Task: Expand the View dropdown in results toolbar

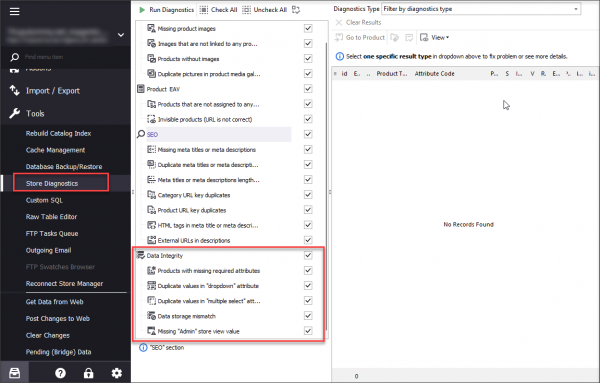Action: point(434,37)
